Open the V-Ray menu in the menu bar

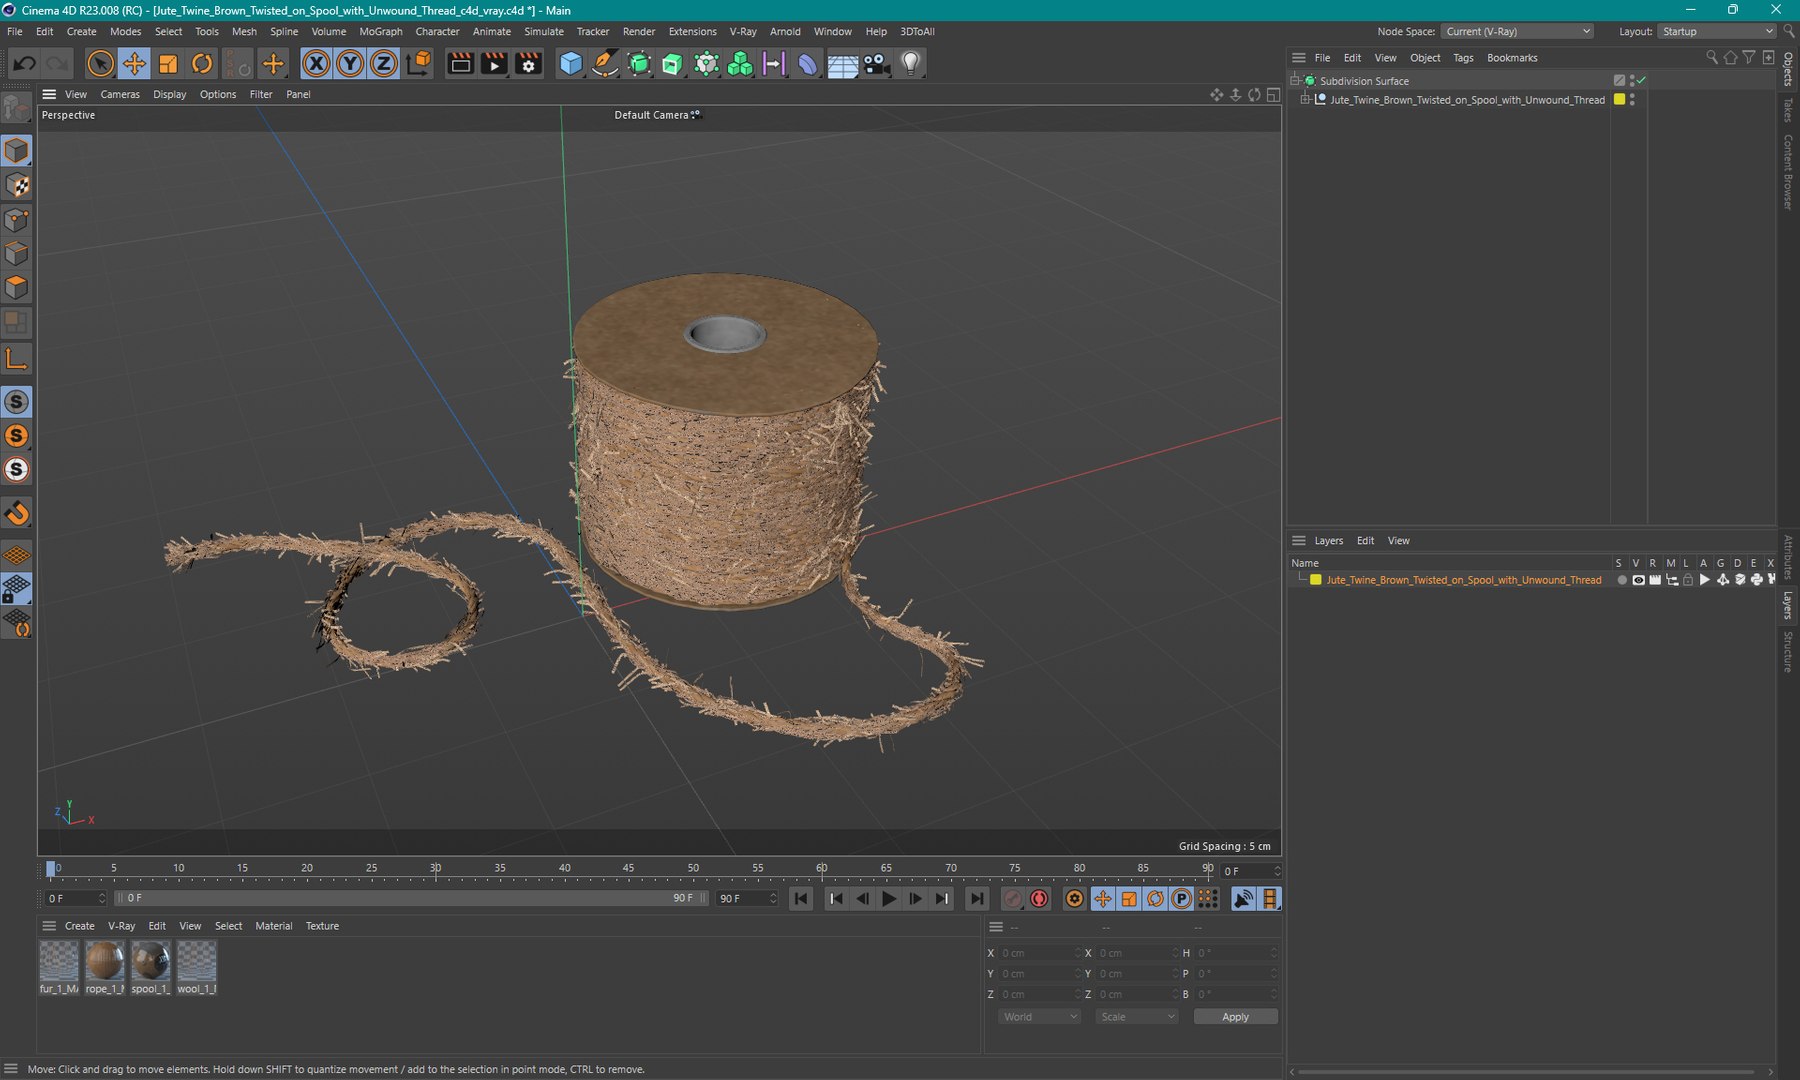tap(743, 32)
